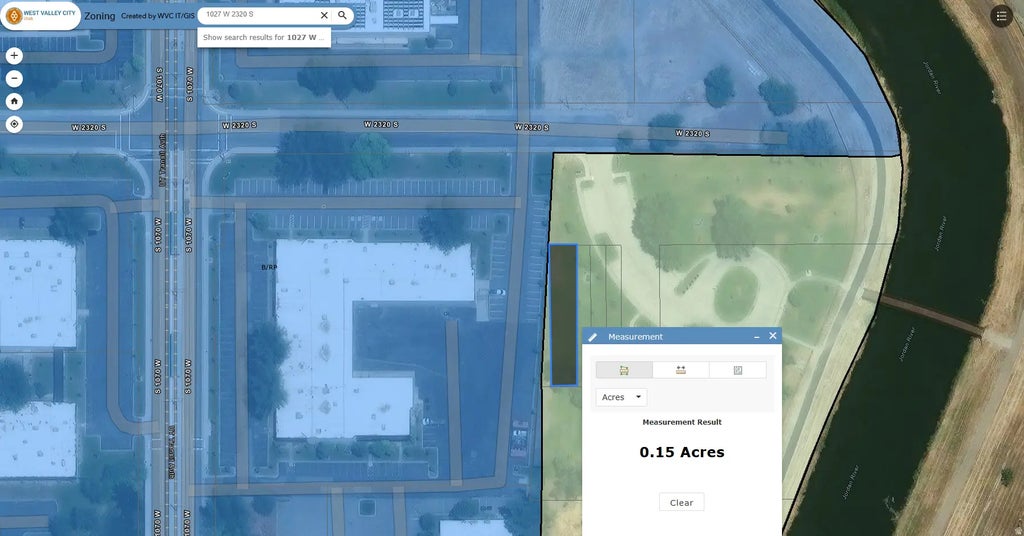Select the area measurement tool

coord(624,370)
